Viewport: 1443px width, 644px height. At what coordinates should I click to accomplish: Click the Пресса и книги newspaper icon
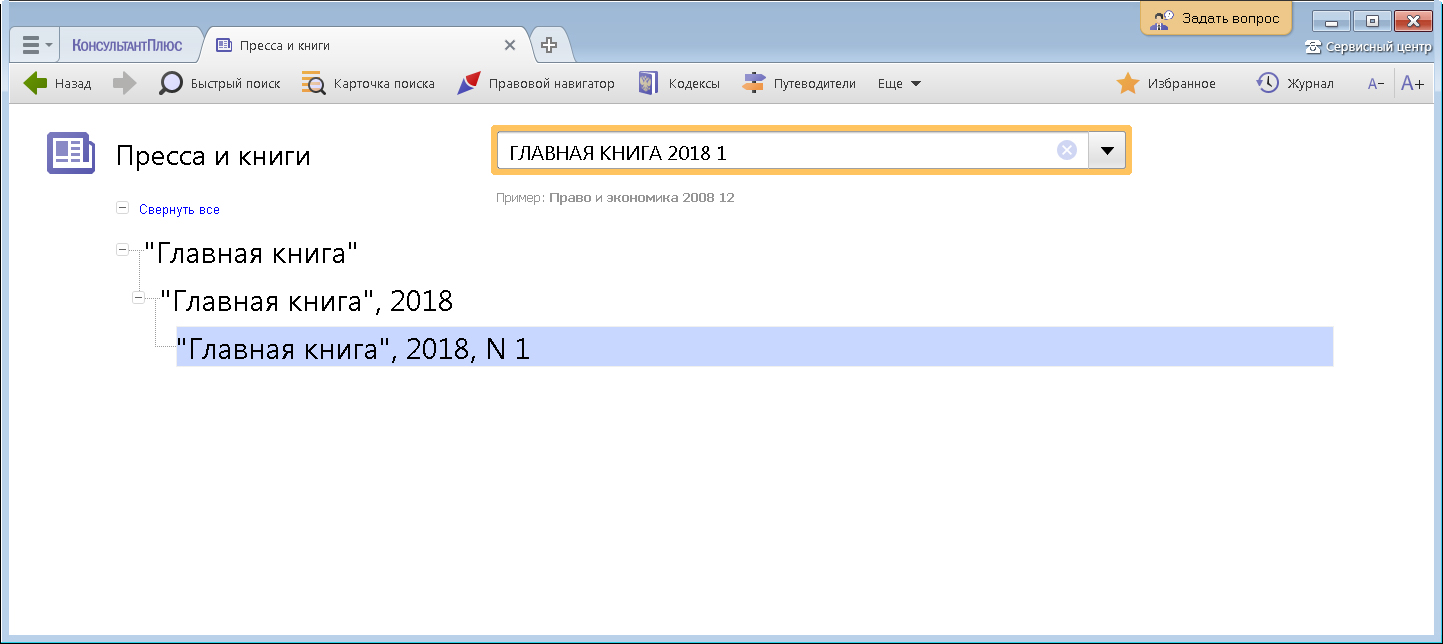pyautogui.click(x=70, y=153)
